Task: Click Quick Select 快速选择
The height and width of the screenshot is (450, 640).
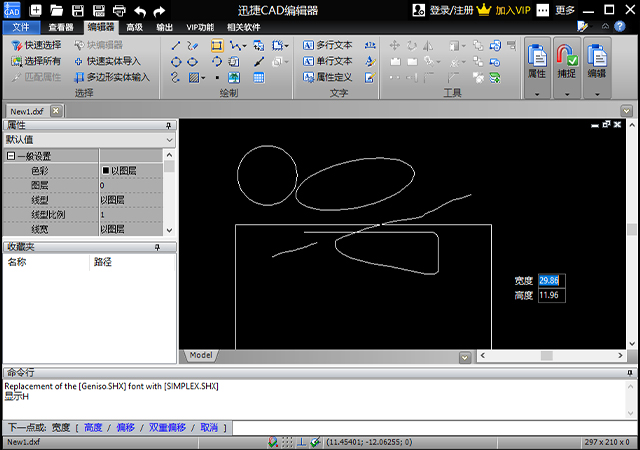Action: (x=36, y=45)
